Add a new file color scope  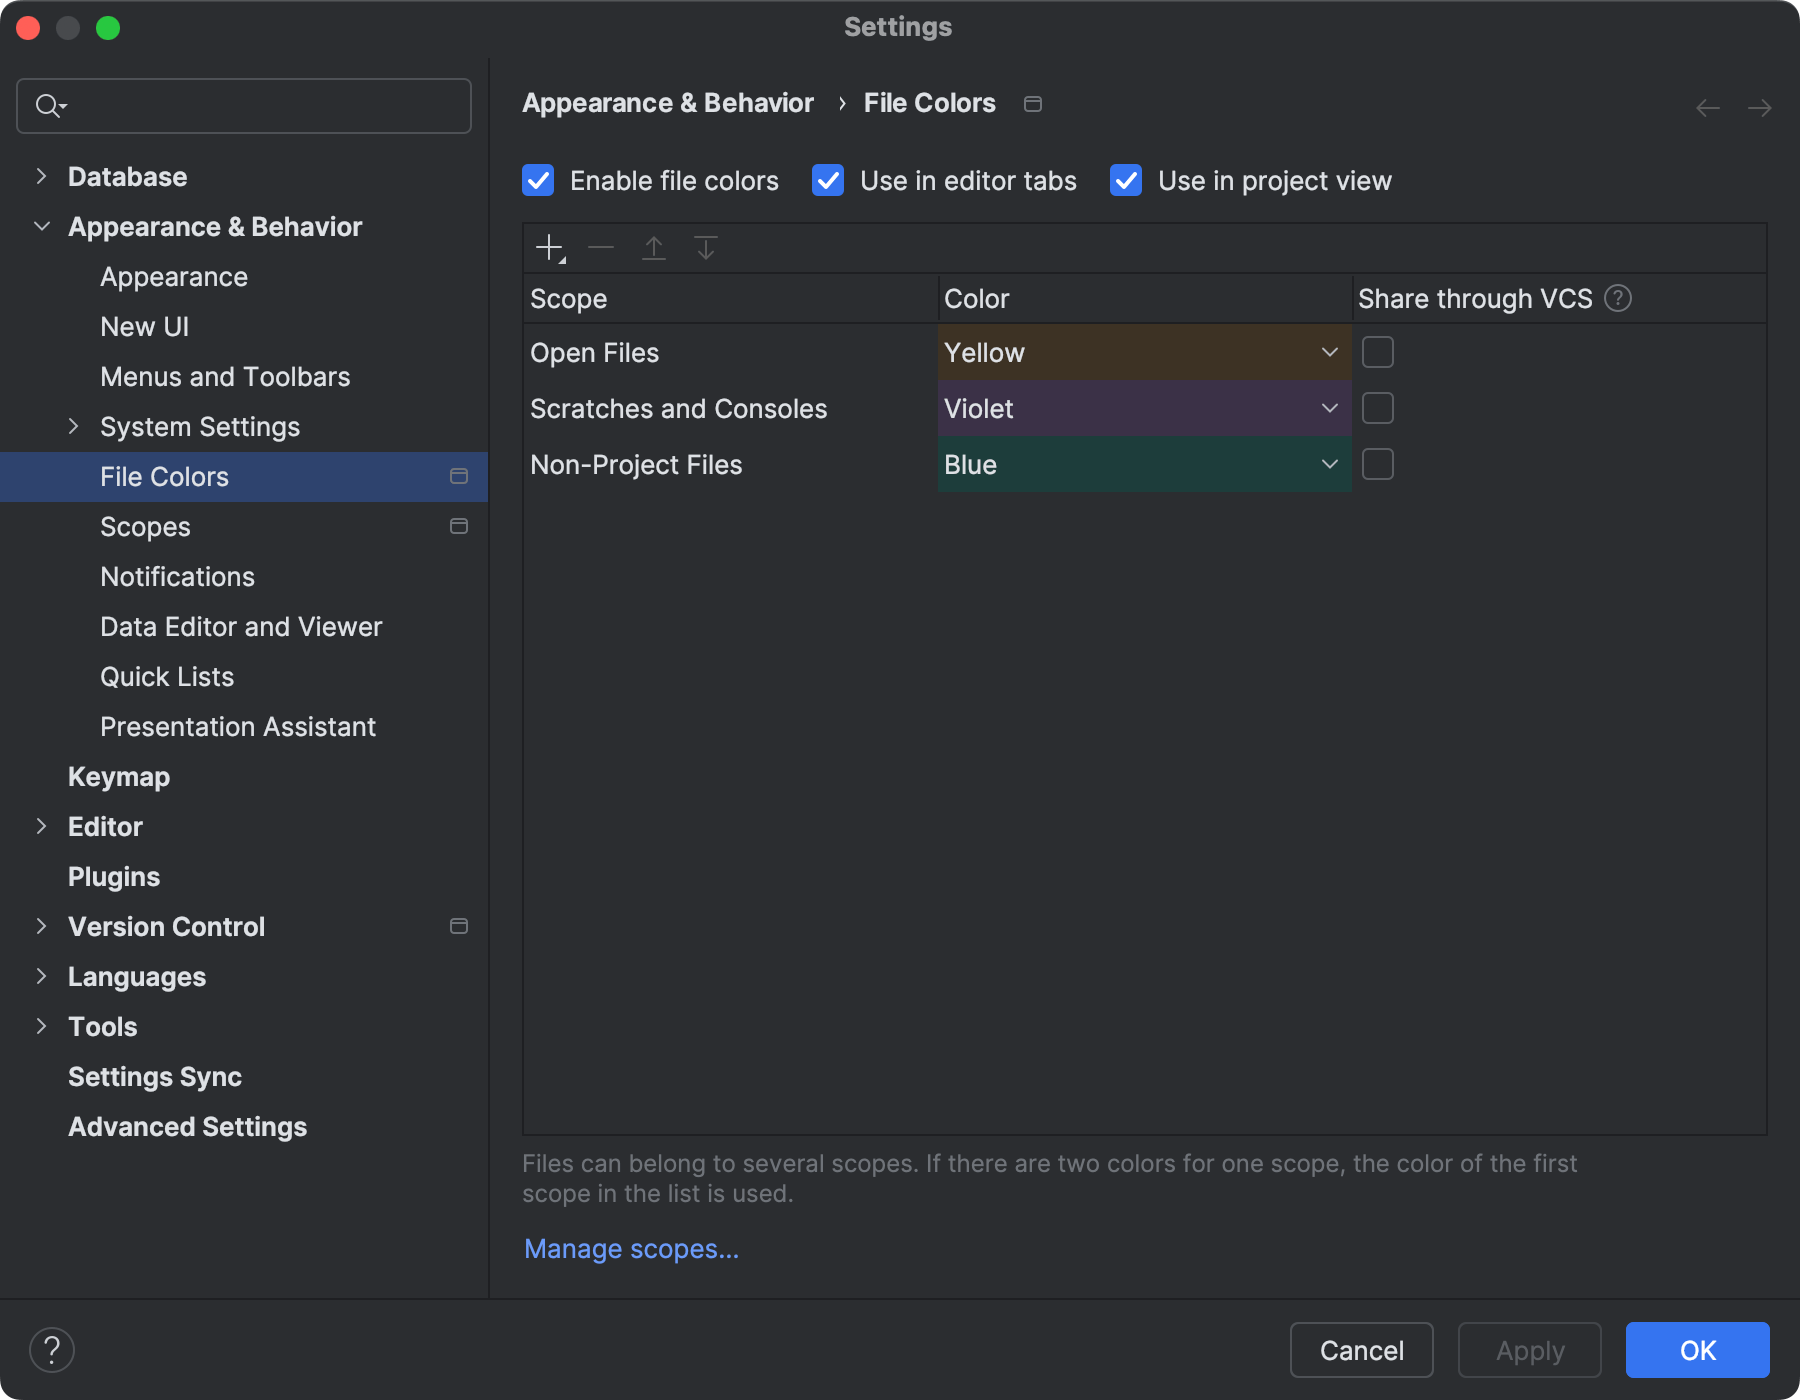[x=550, y=248]
